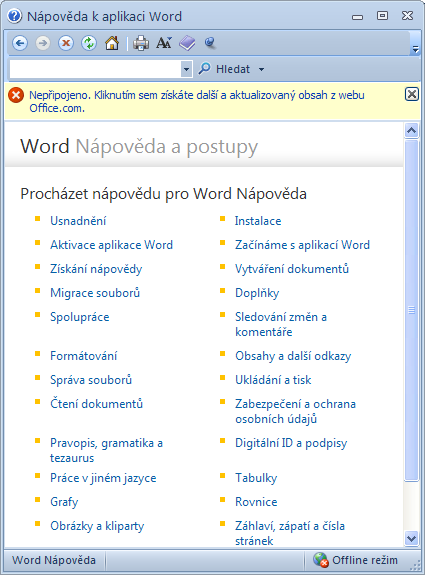Open the Hledat scope dropdown arrow
Screen dimensions: 425x575
(261, 69)
